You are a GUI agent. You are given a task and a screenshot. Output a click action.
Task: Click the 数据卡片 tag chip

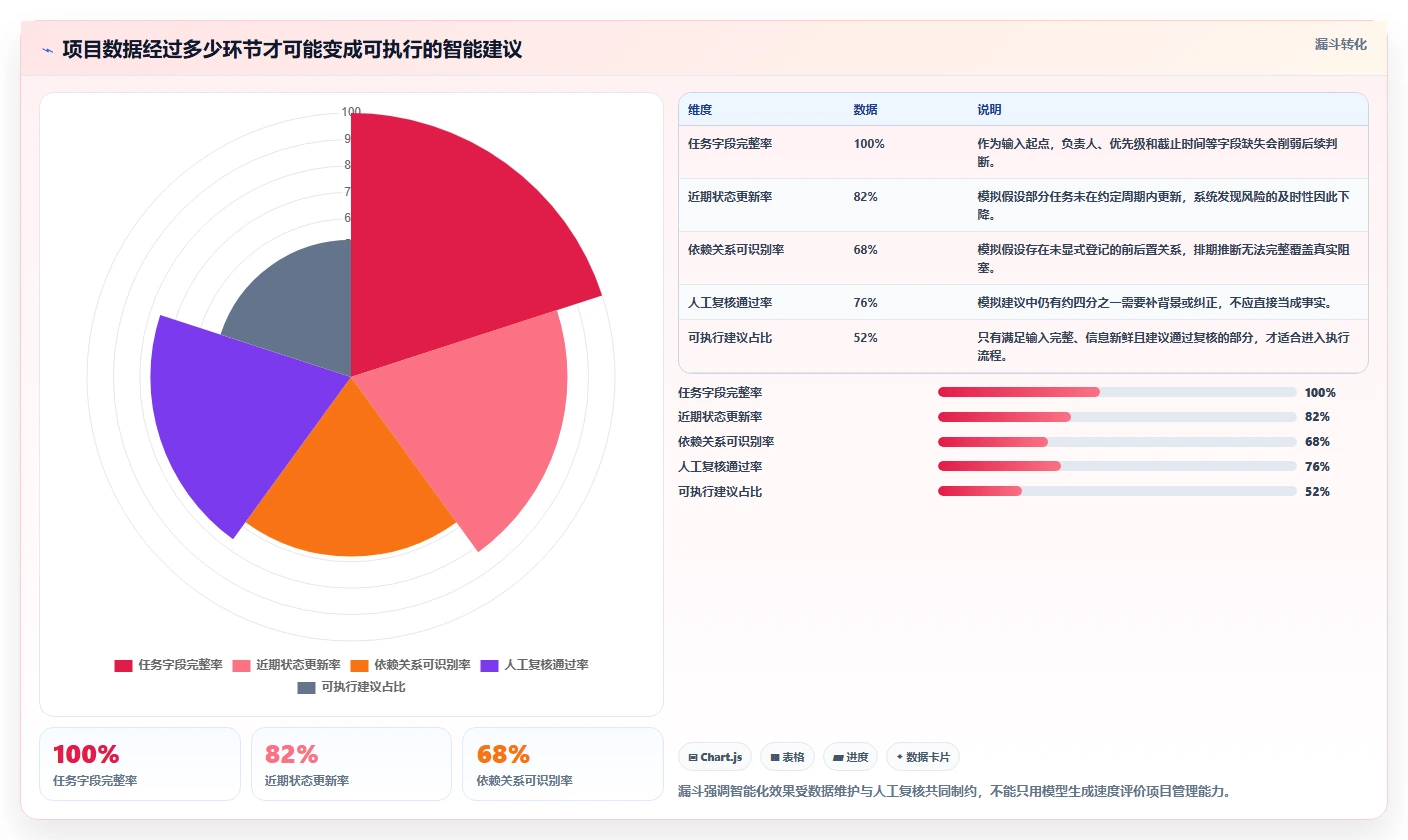point(922,757)
